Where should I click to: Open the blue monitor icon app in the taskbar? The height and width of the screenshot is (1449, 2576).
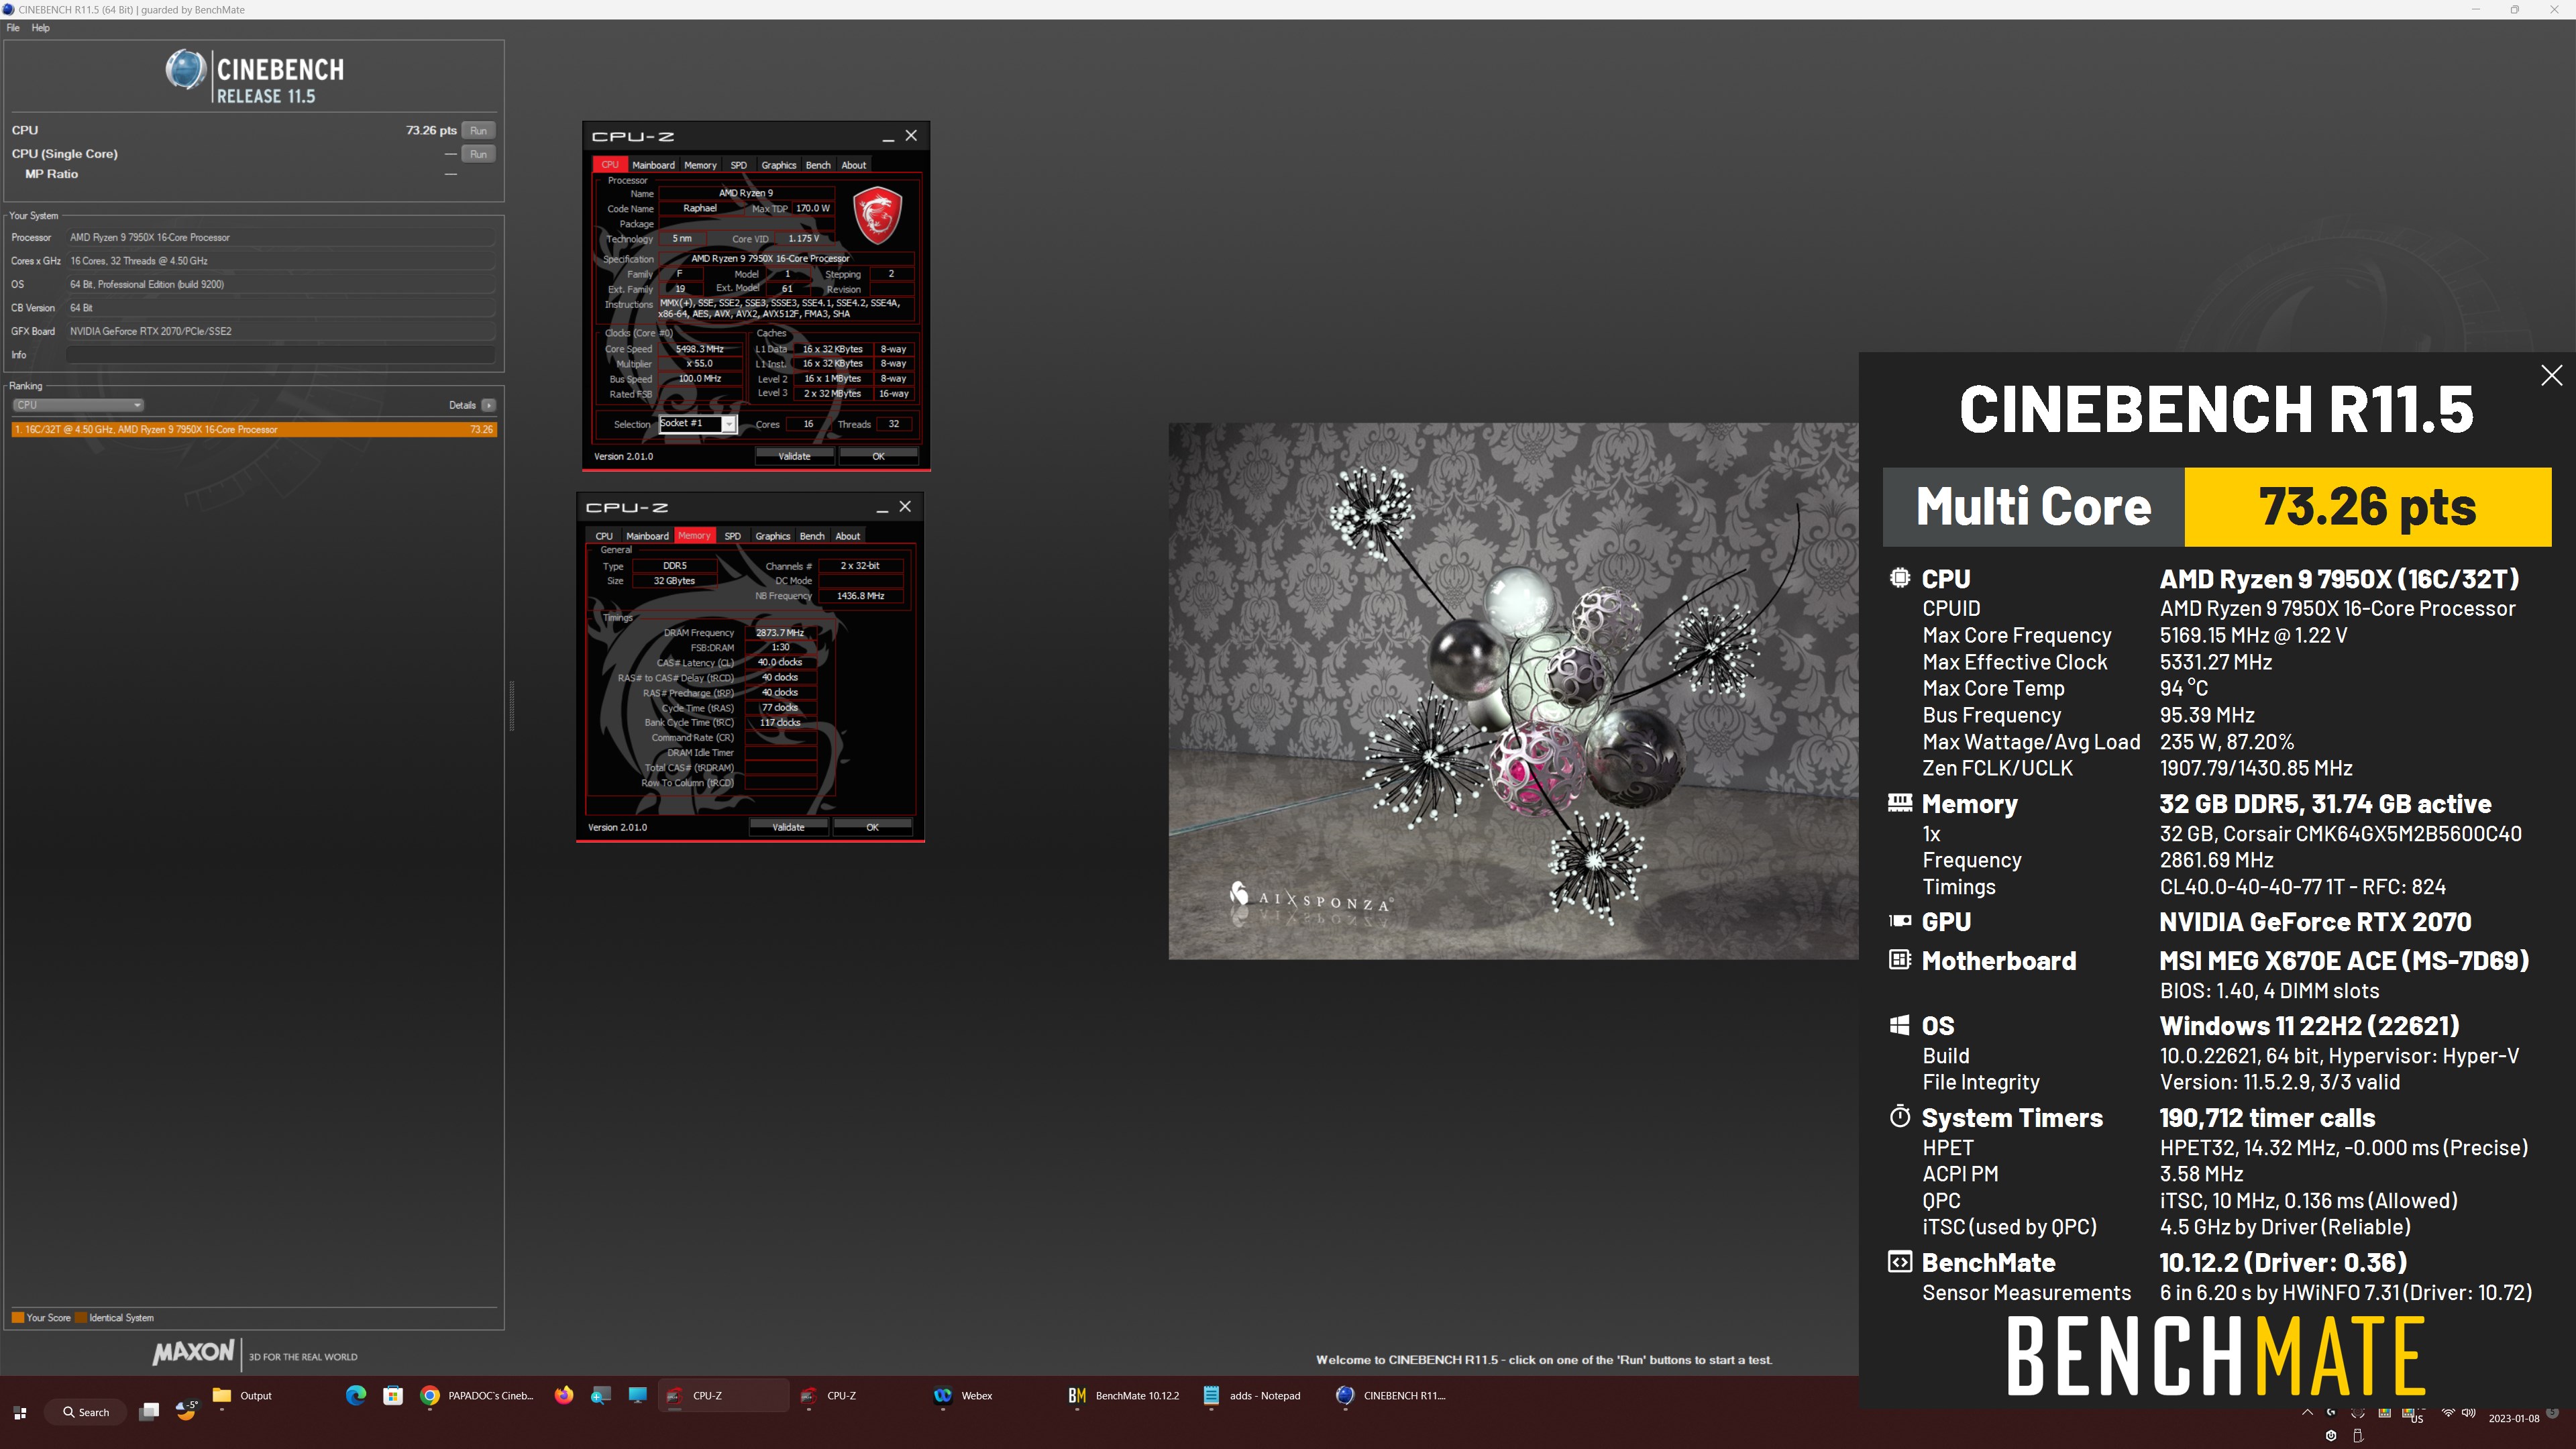coord(637,1396)
